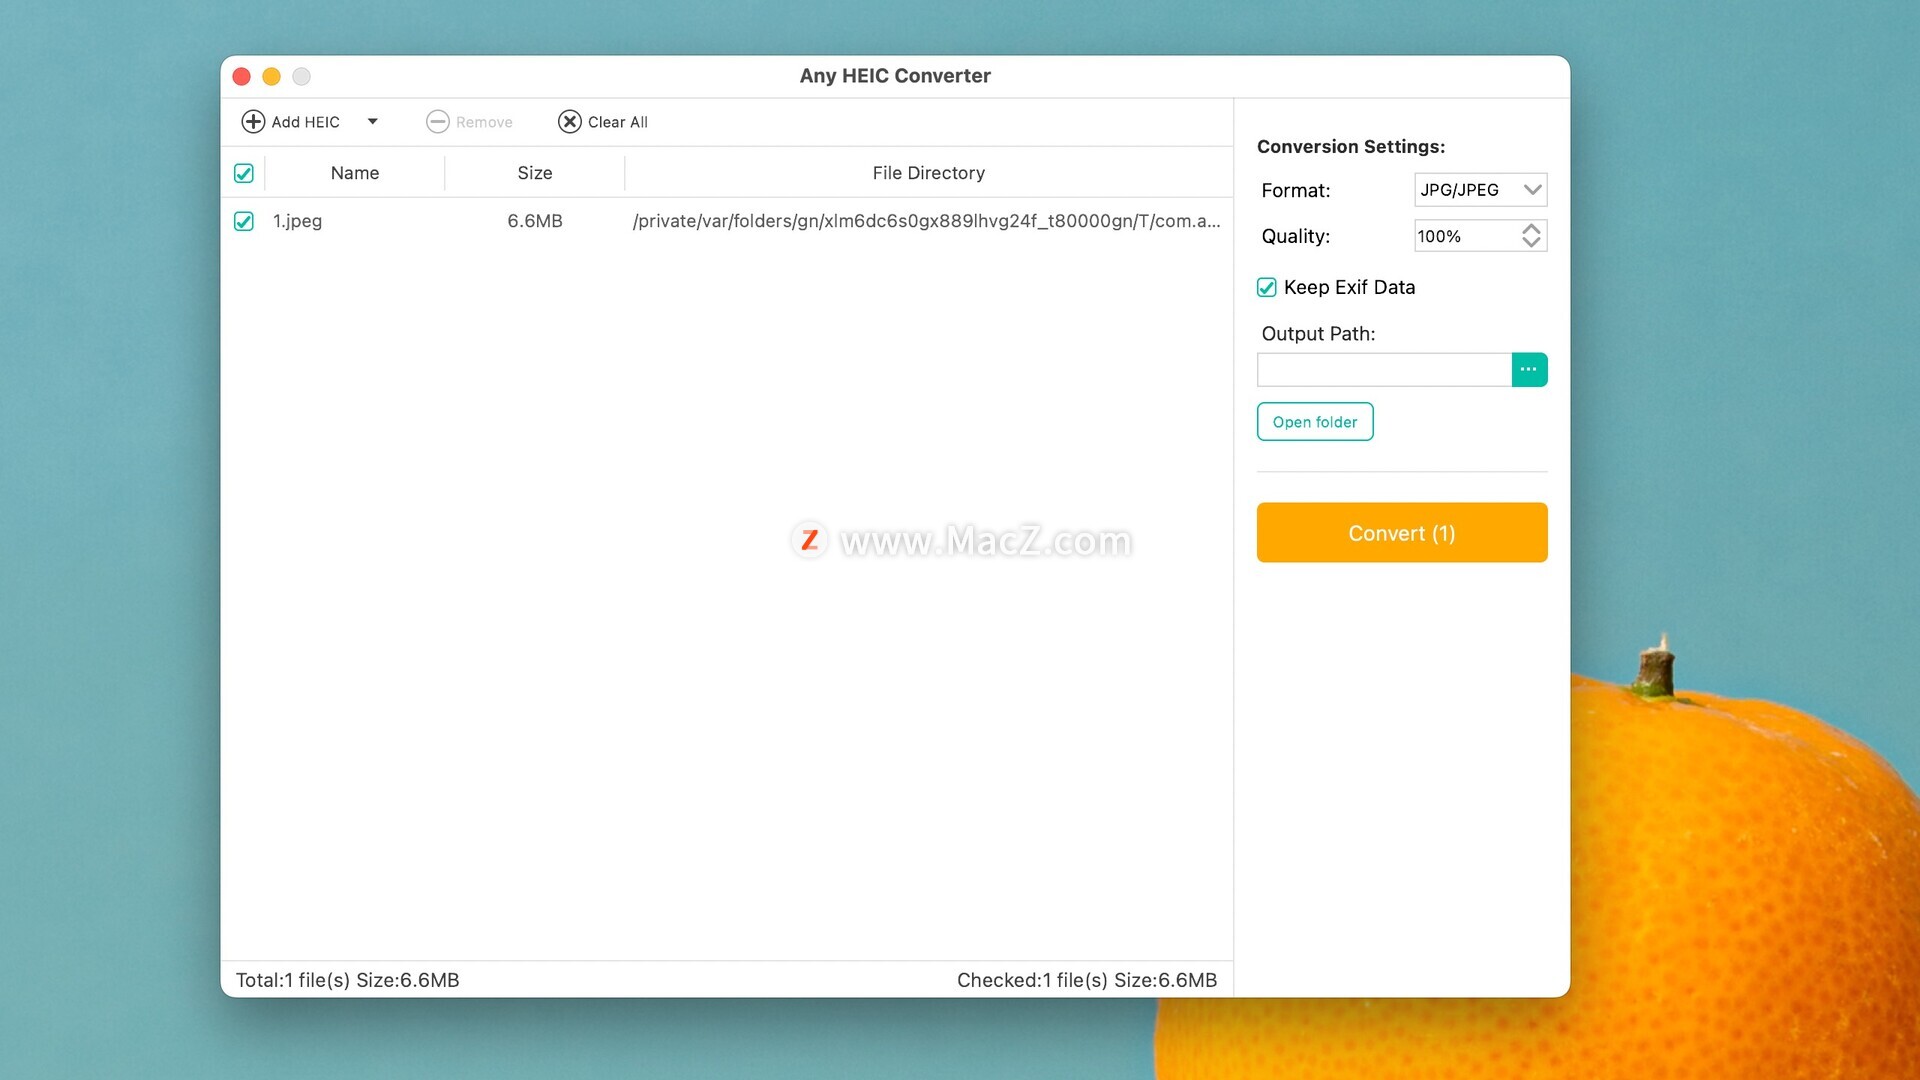Sort by the Name column header
Image resolution: width=1920 pixels, height=1080 pixels.
(355, 173)
